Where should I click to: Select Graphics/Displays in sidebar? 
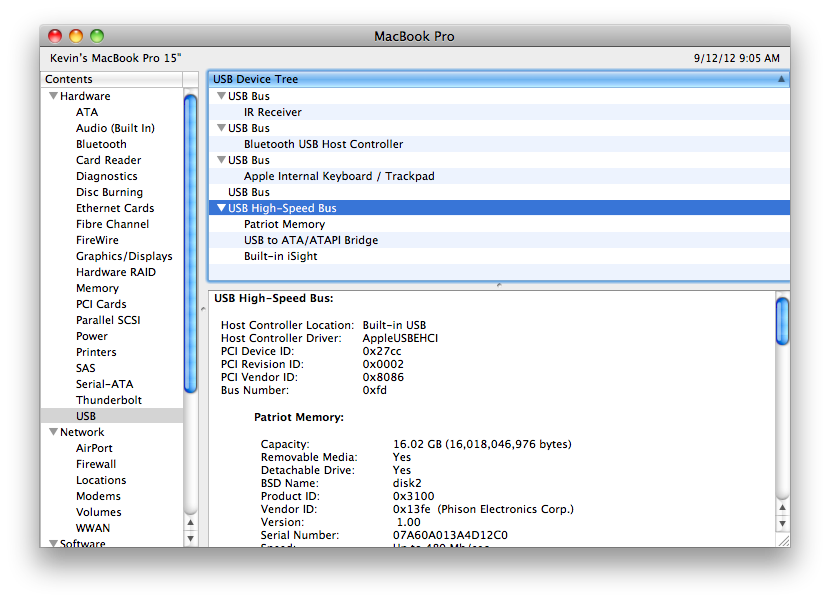point(124,256)
